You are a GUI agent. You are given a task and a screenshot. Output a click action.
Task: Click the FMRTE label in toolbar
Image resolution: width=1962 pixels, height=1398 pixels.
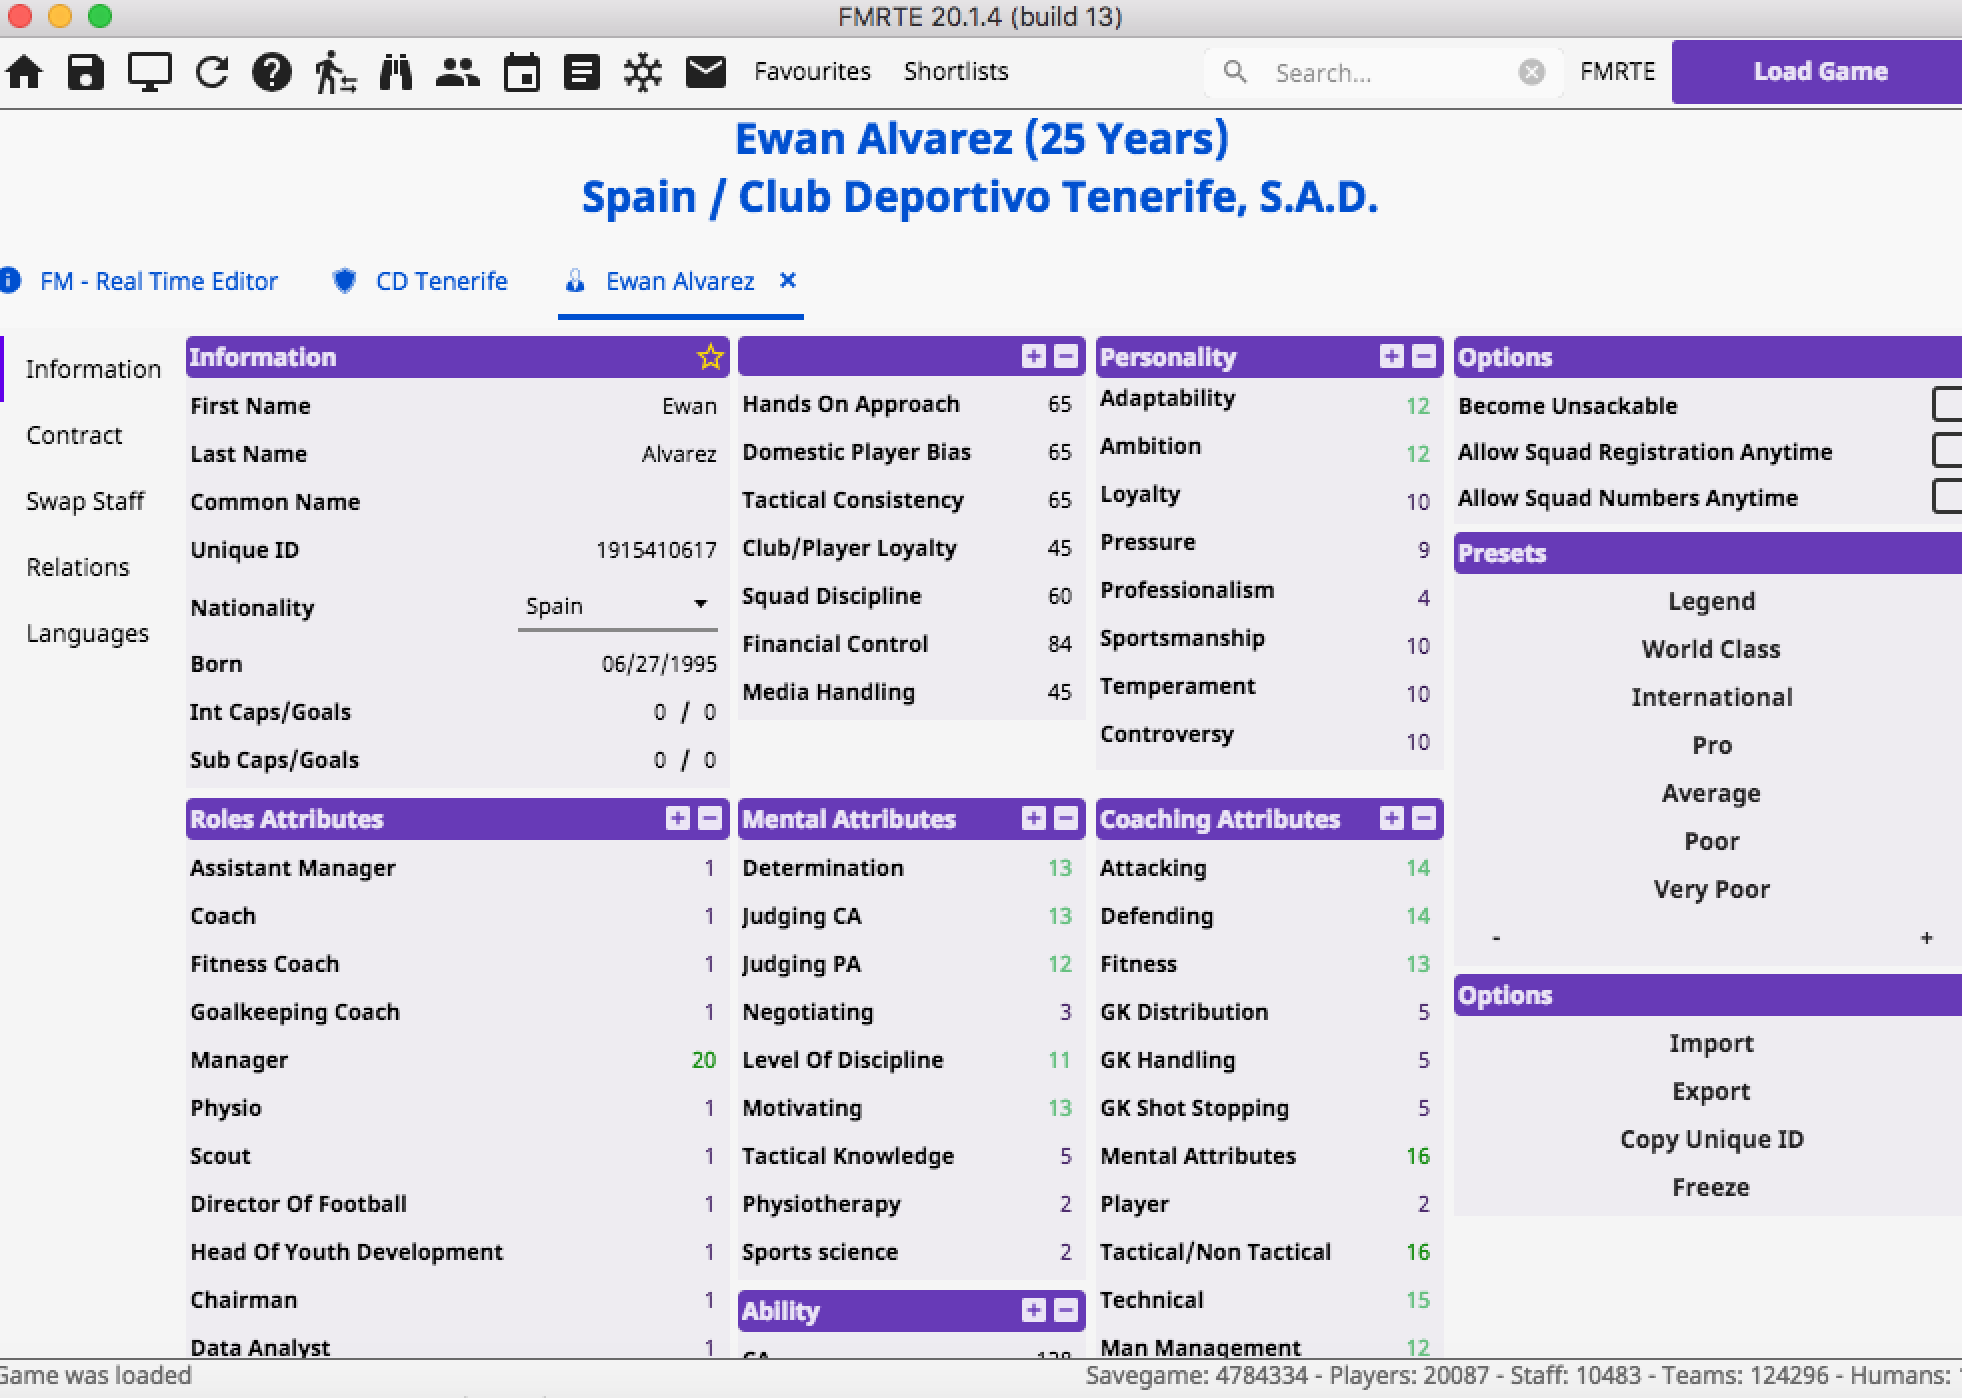pyautogui.click(x=1617, y=72)
